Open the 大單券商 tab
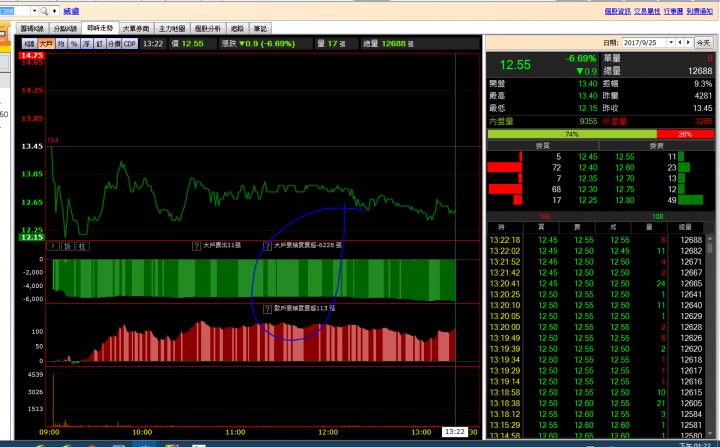This screenshot has width=720, height=447. click(x=136, y=28)
